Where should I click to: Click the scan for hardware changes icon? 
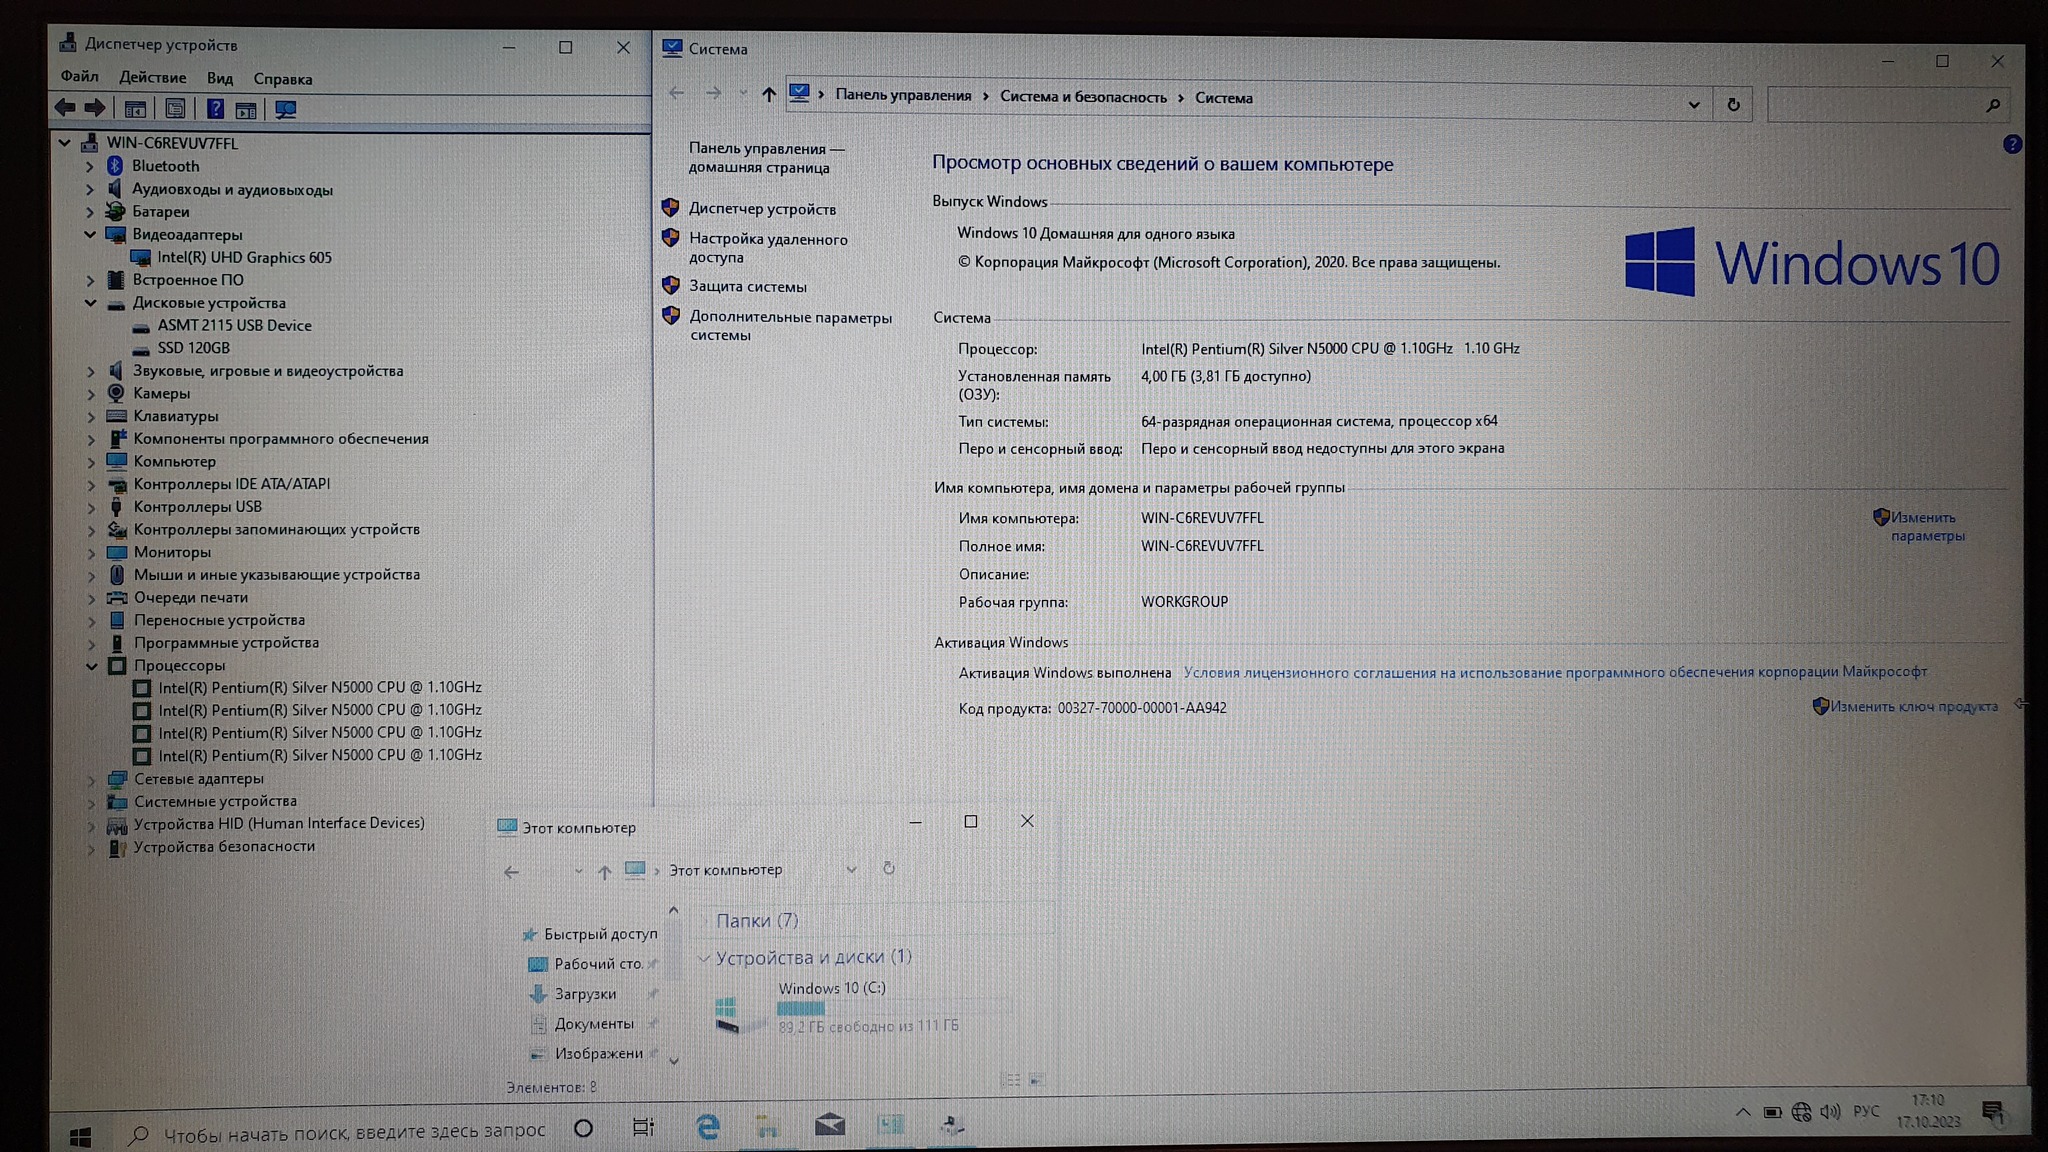pos(285,110)
